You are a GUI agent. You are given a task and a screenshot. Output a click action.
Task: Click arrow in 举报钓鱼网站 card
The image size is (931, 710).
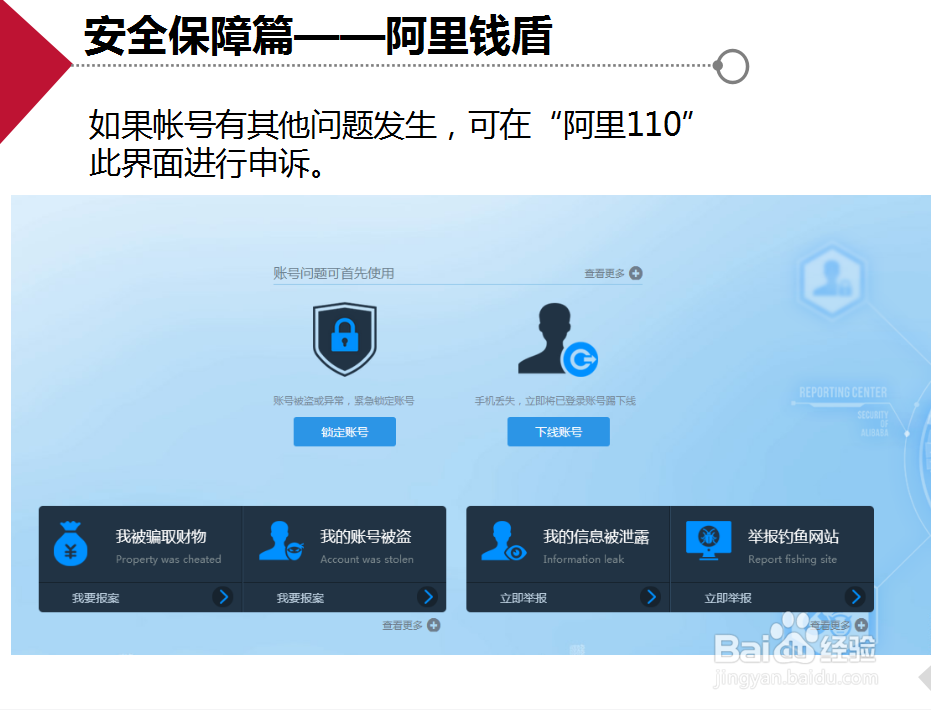pyautogui.click(x=855, y=597)
